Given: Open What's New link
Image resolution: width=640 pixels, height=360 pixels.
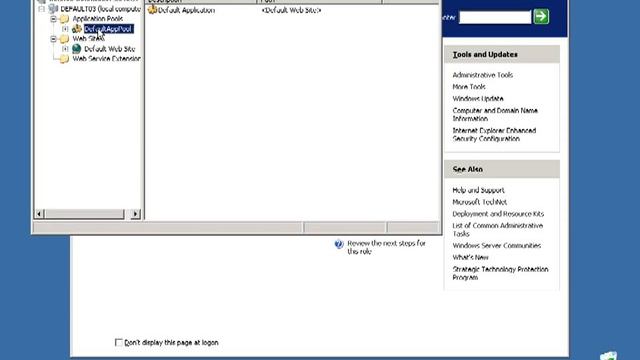Looking at the screenshot, I should tap(470, 257).
